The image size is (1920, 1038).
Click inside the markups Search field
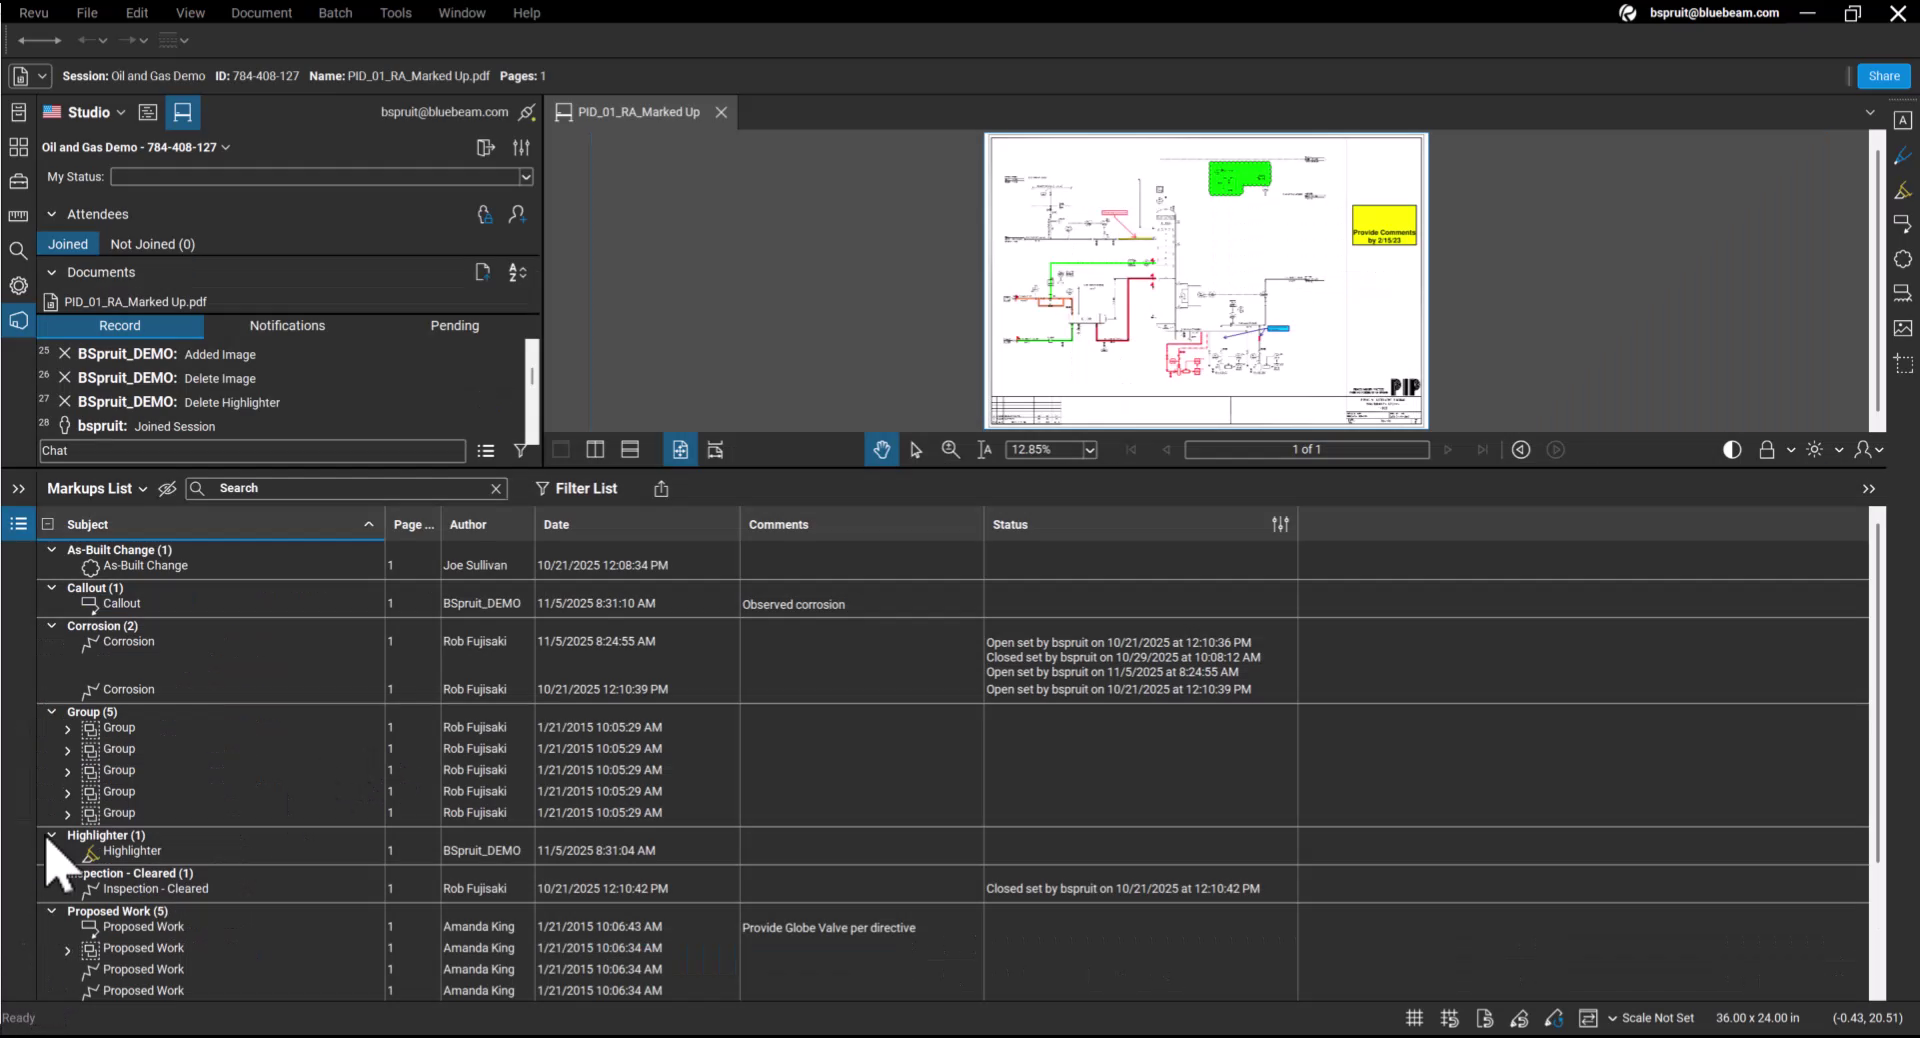340,489
